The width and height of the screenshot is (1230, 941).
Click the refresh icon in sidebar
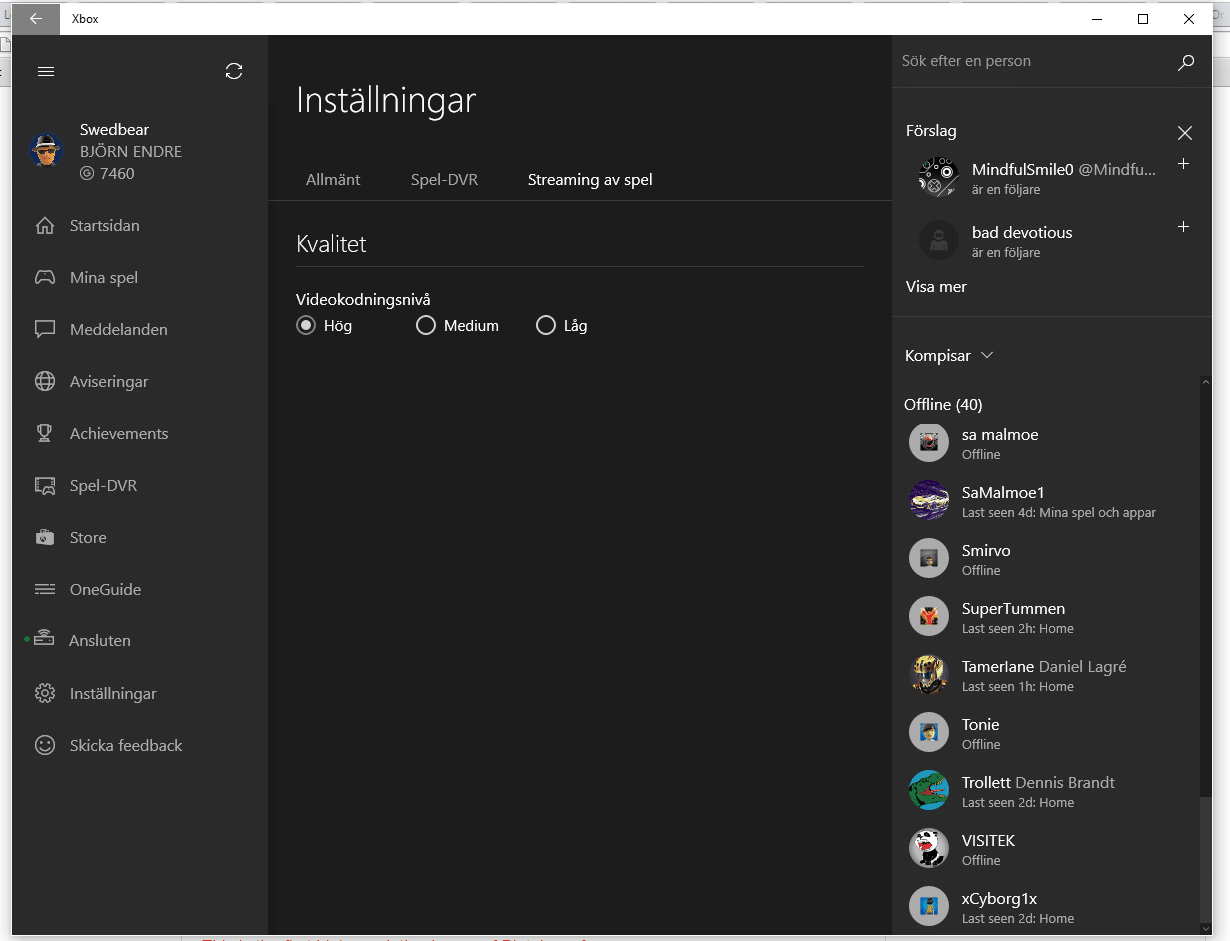[x=234, y=71]
